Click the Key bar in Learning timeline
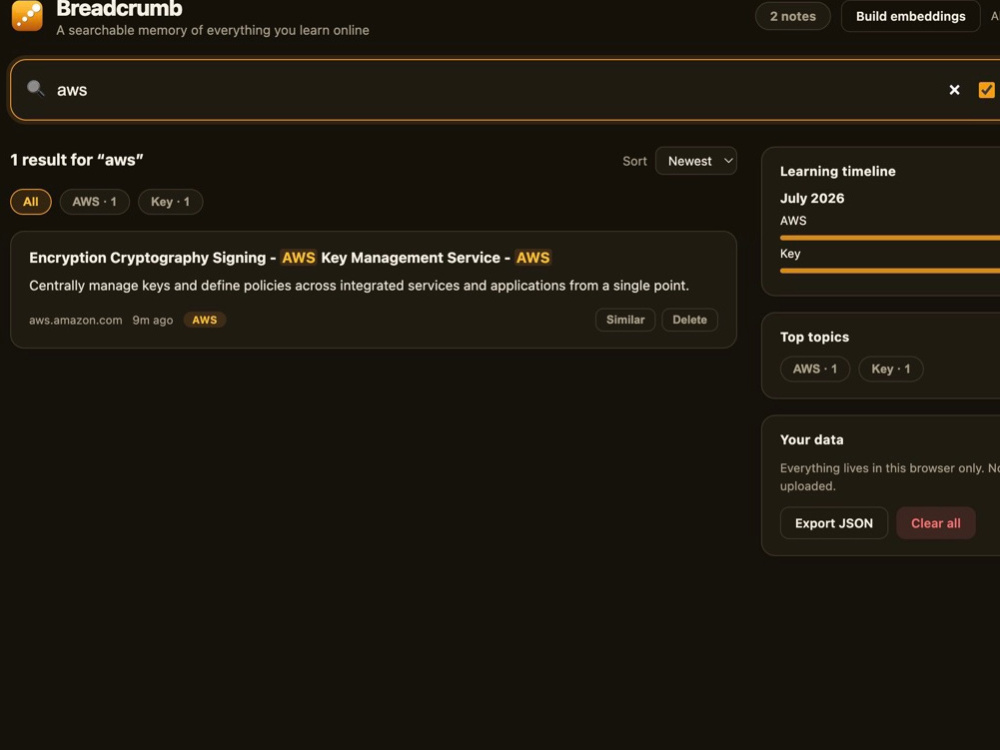This screenshot has height=750, width=1000. (890, 271)
